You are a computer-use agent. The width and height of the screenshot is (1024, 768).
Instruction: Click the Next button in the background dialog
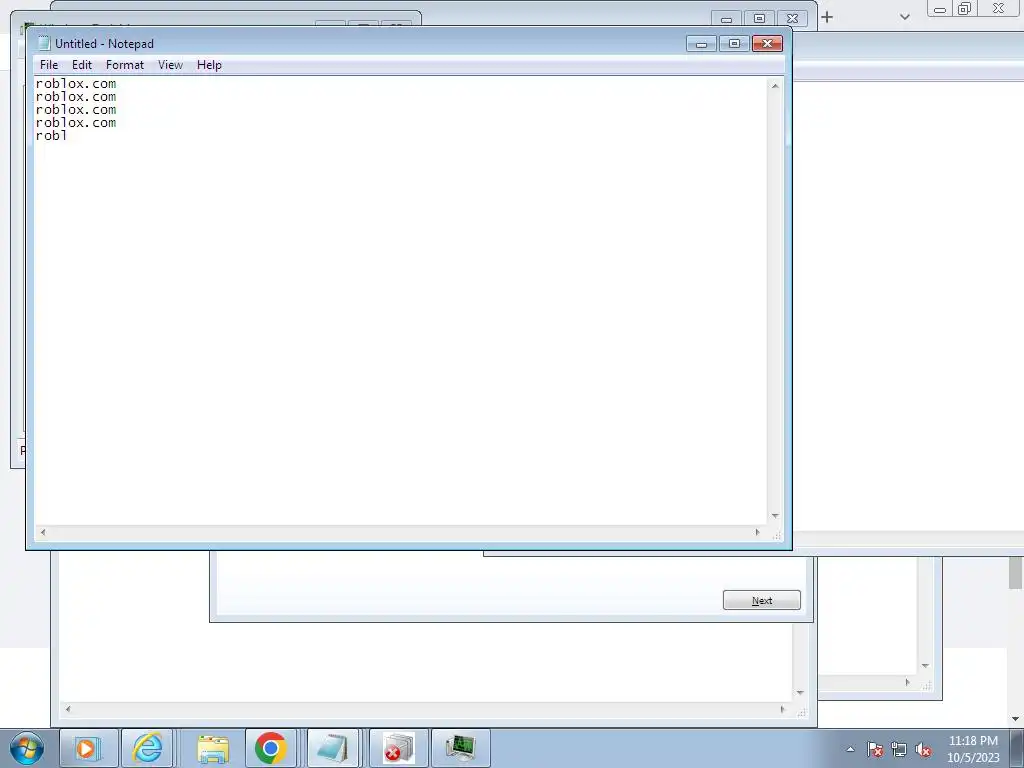tap(761, 600)
